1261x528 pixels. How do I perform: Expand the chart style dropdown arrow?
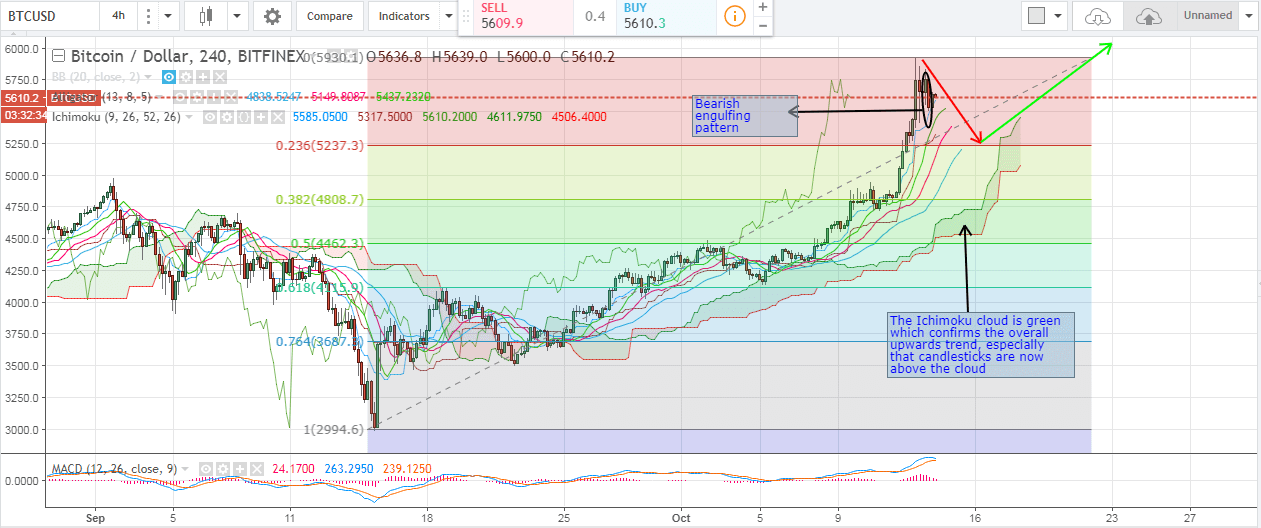tap(236, 16)
